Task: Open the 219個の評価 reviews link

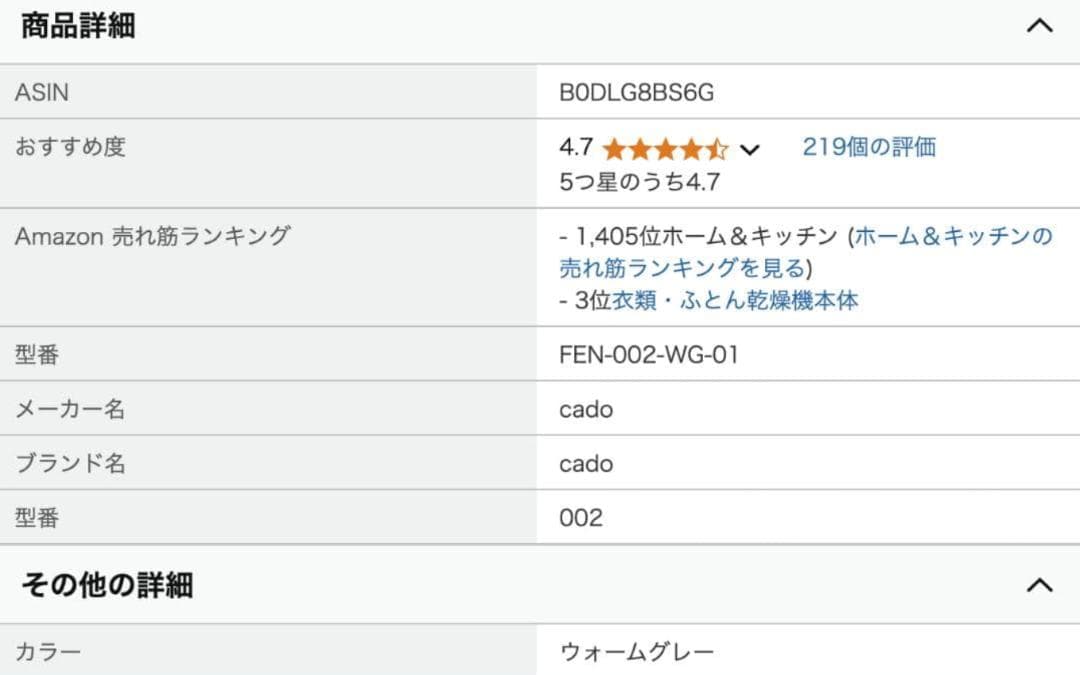Action: click(x=868, y=148)
